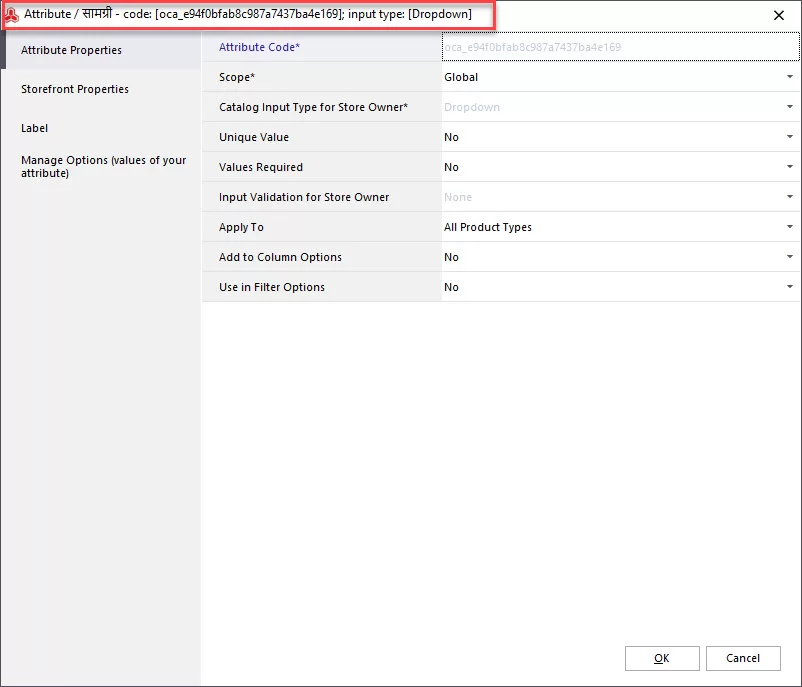Expand Add to Column Options dropdown

[790, 257]
